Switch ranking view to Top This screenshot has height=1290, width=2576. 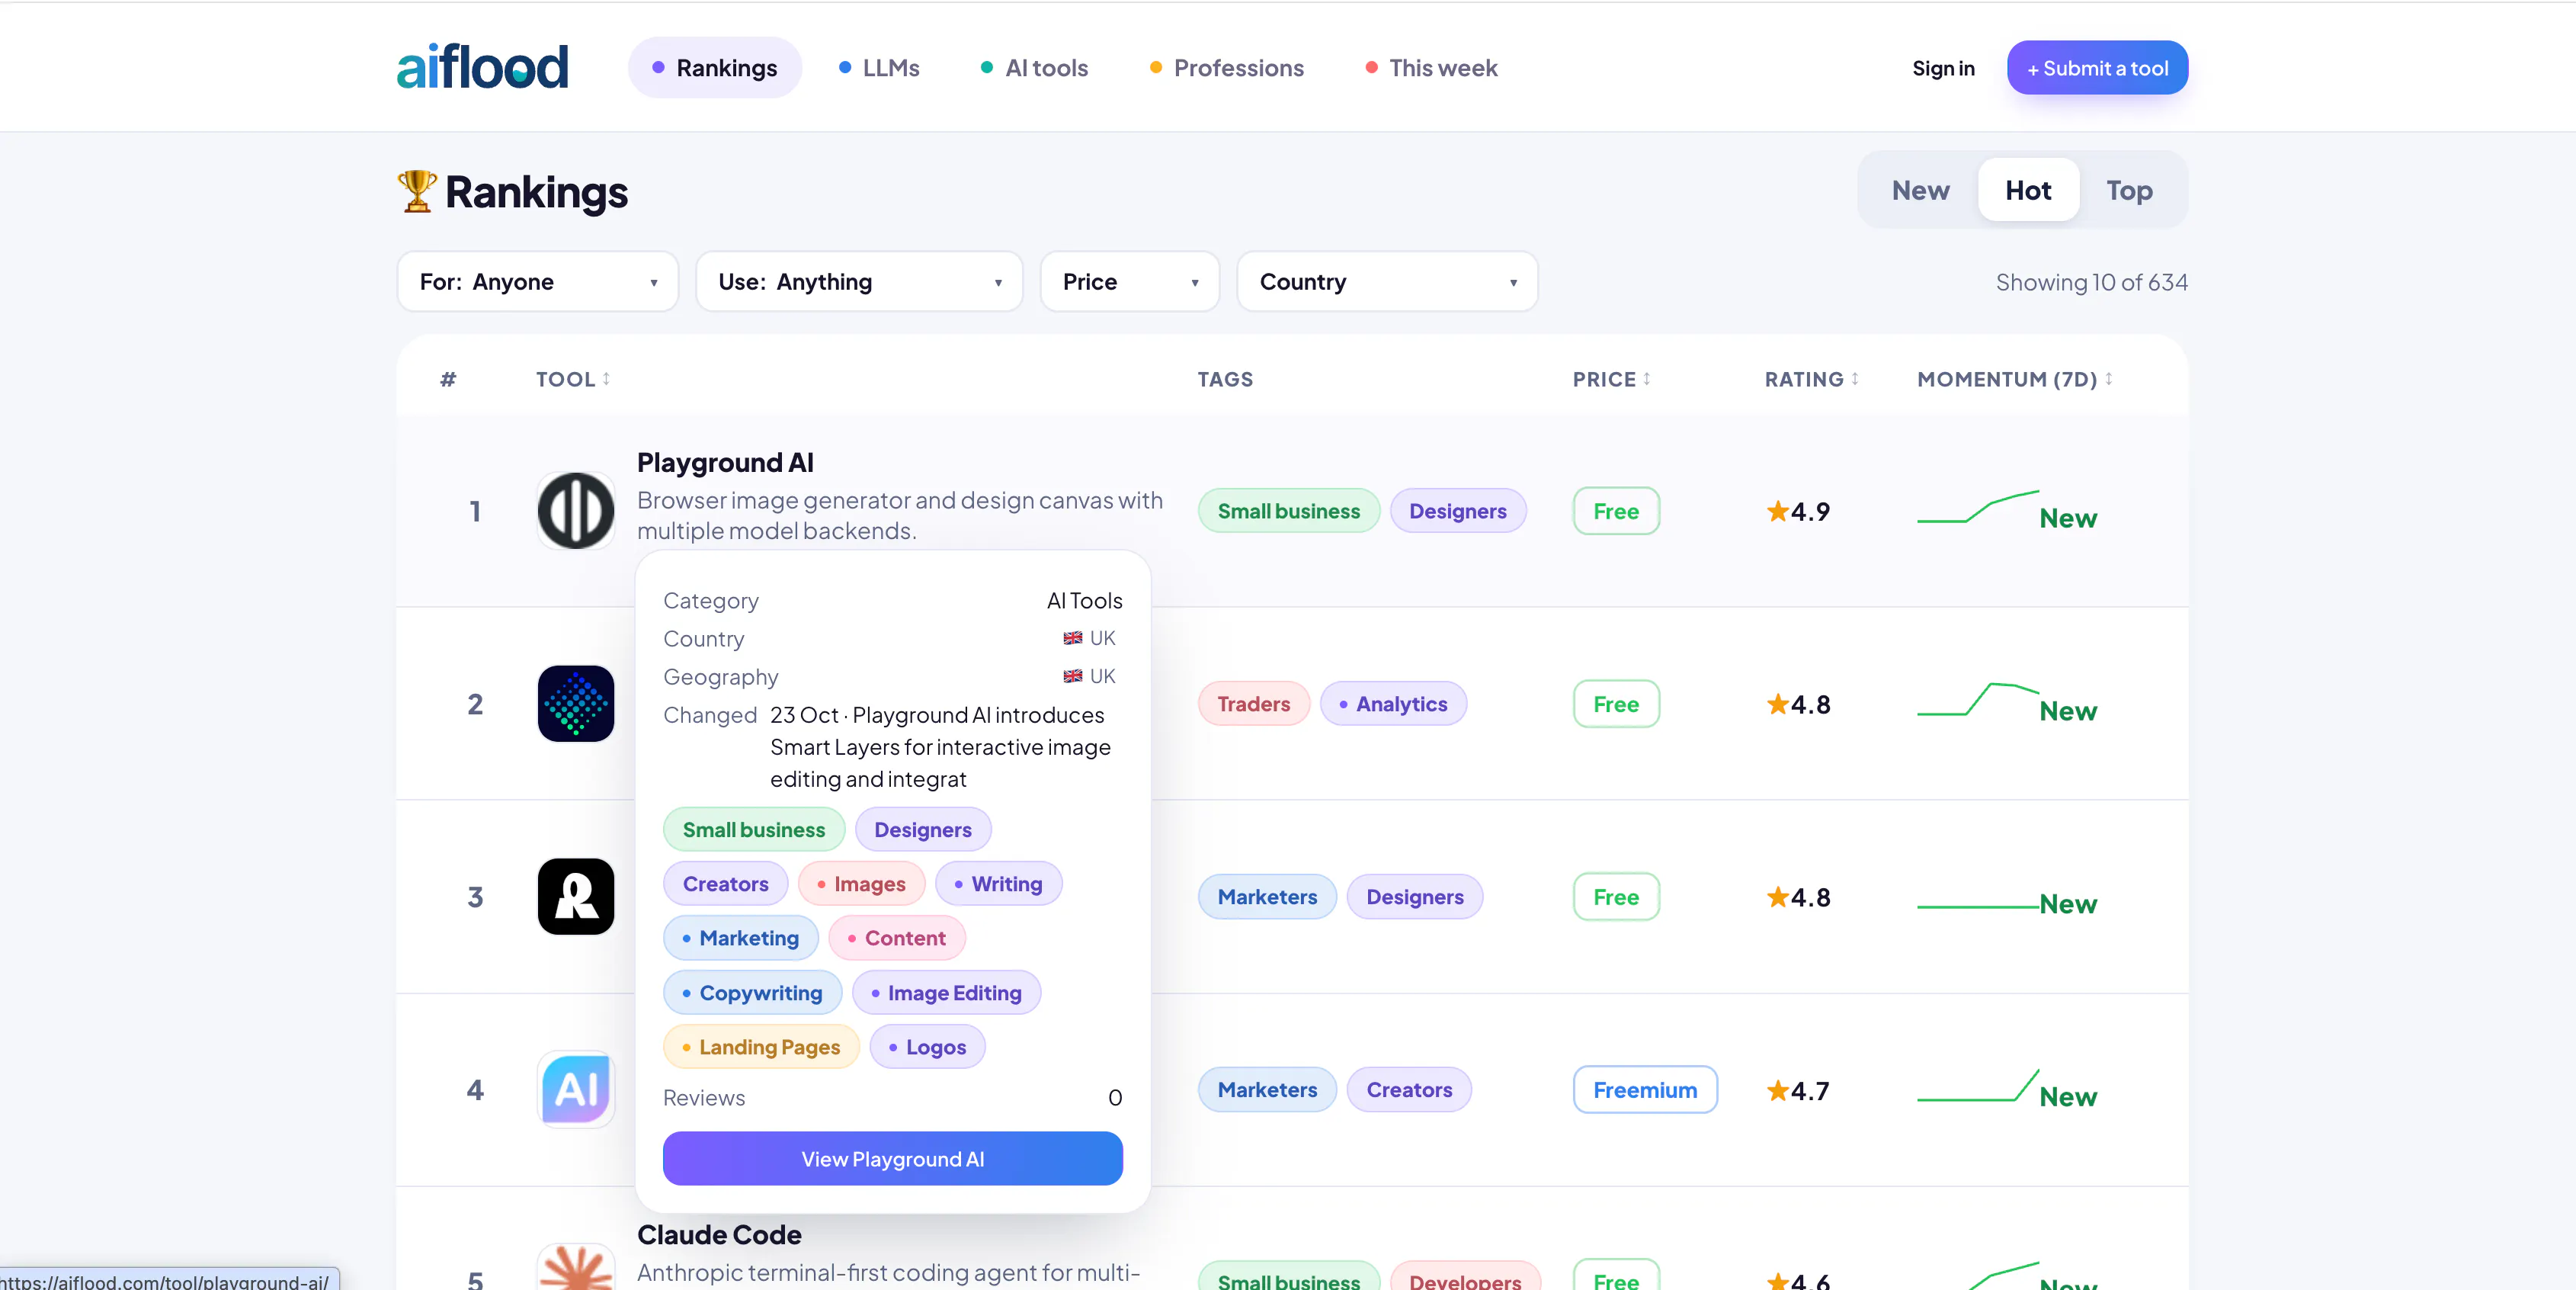(x=2129, y=190)
